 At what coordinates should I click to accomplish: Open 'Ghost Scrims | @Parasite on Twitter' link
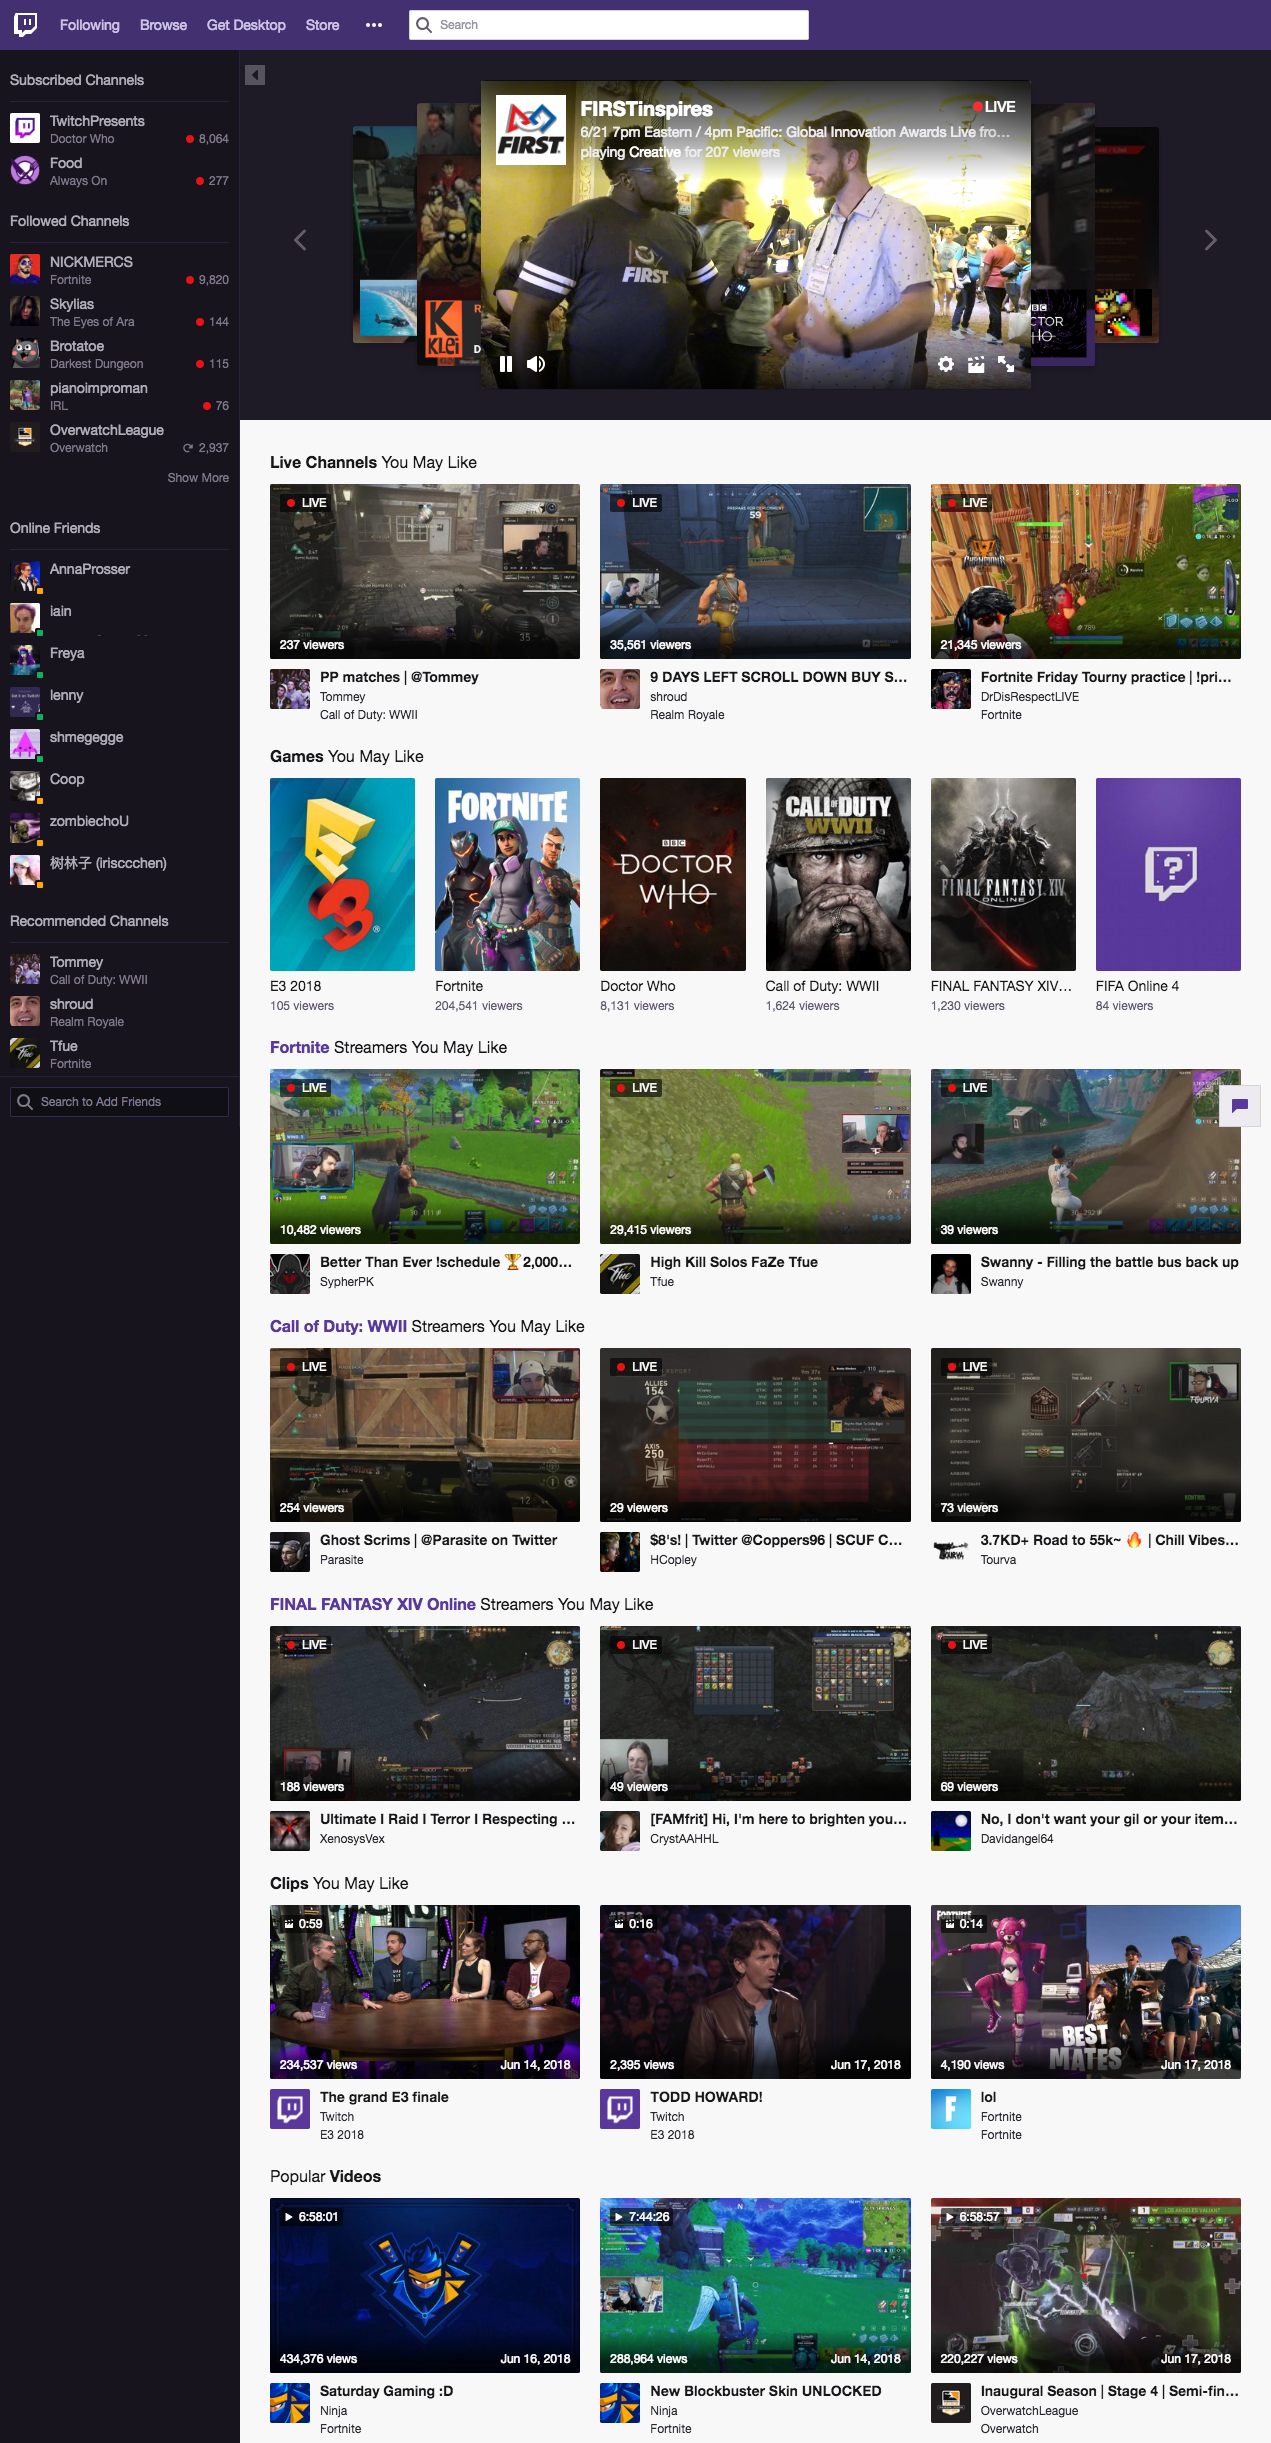tap(438, 1540)
